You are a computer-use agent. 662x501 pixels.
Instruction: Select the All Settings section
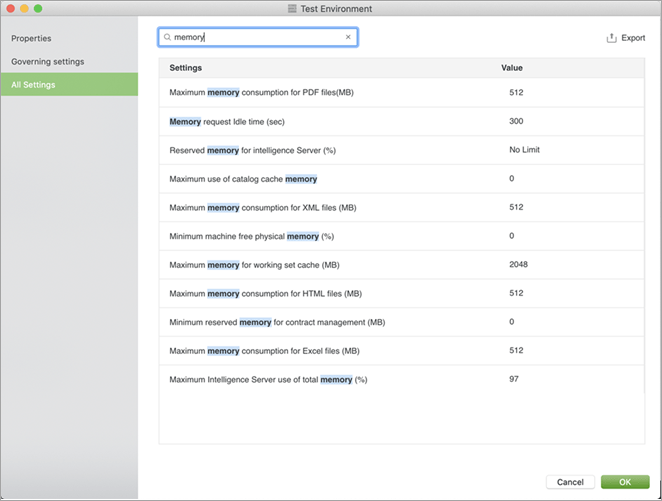click(33, 85)
